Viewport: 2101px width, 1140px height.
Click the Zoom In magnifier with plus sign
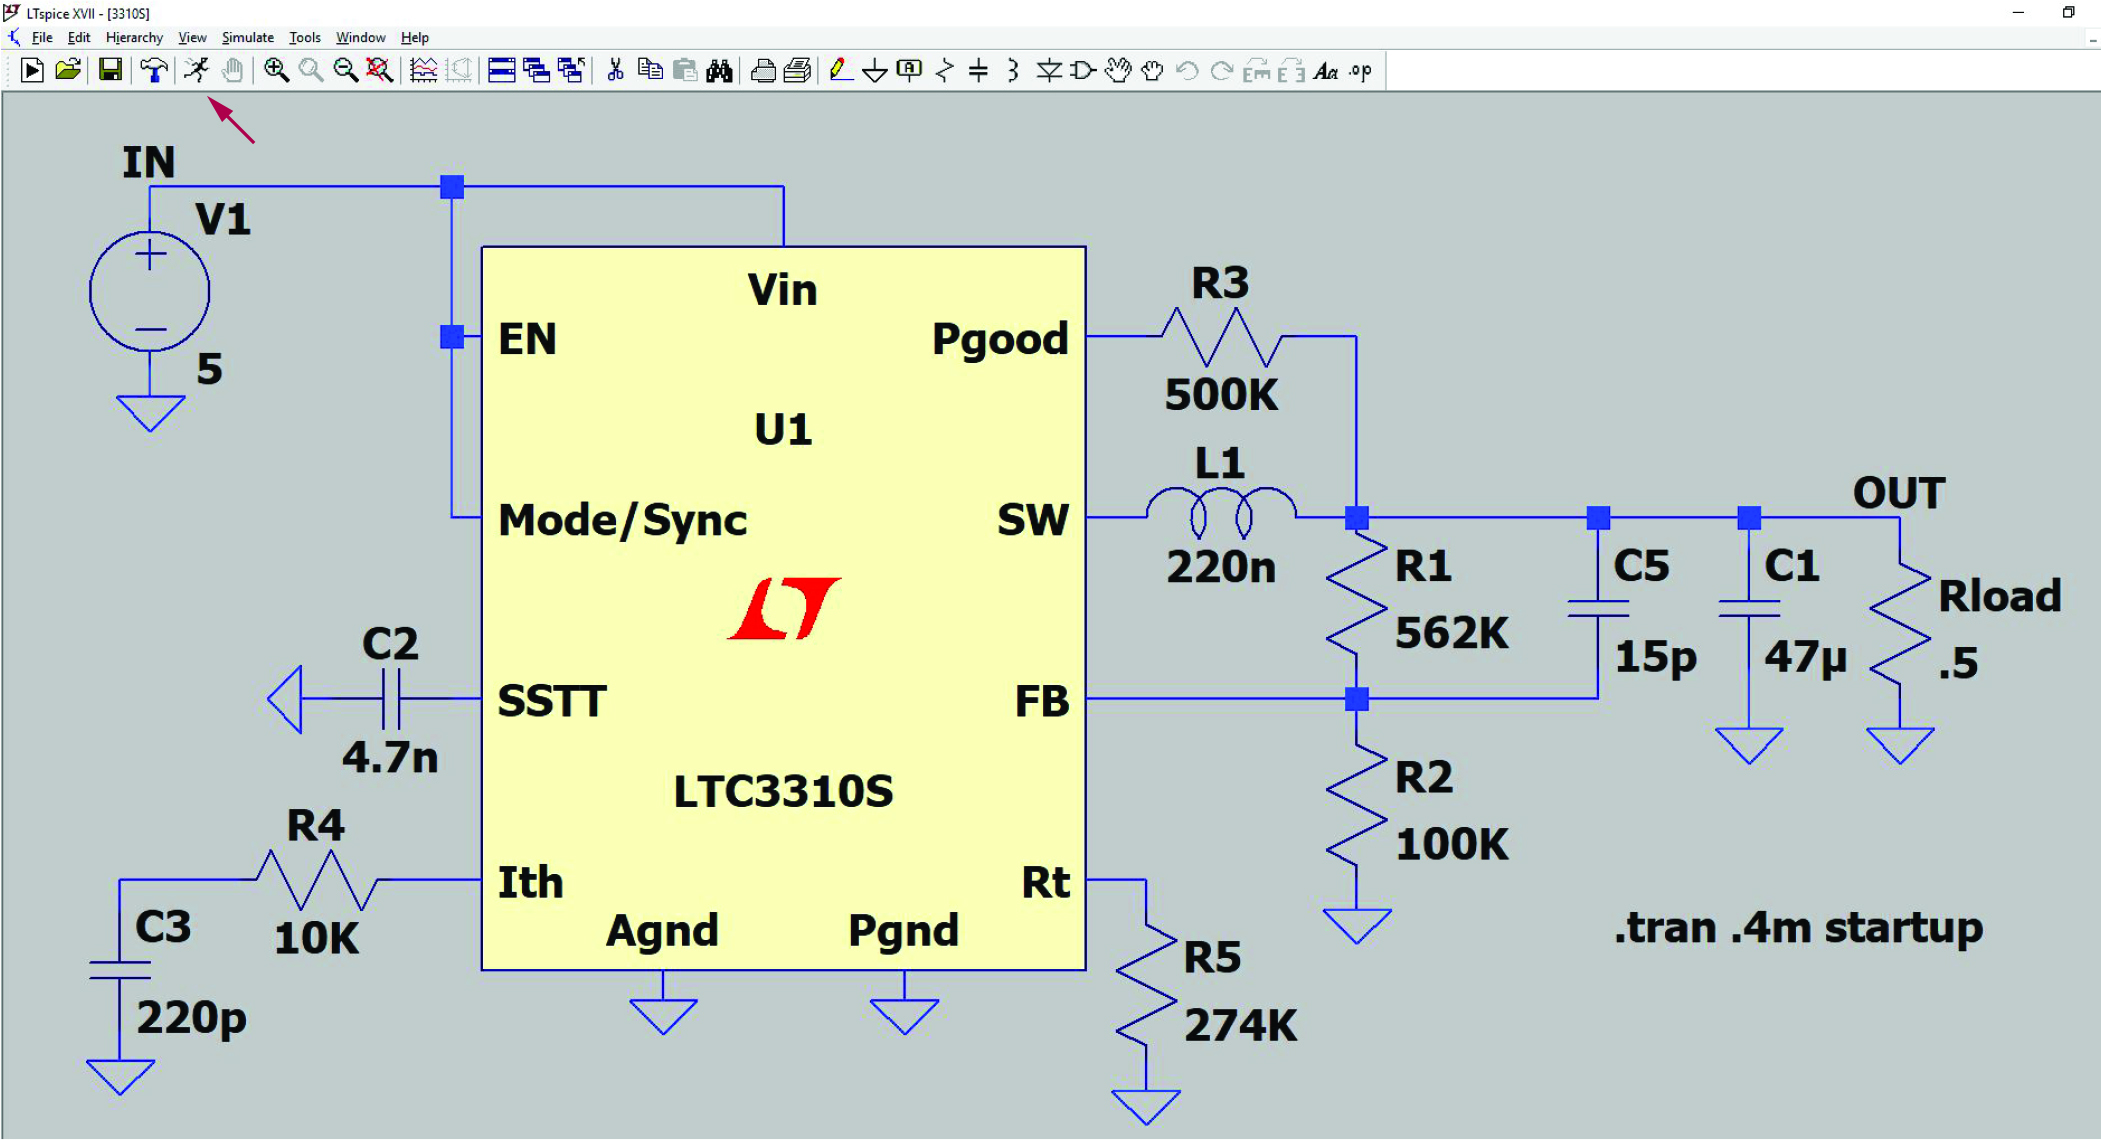click(x=276, y=70)
